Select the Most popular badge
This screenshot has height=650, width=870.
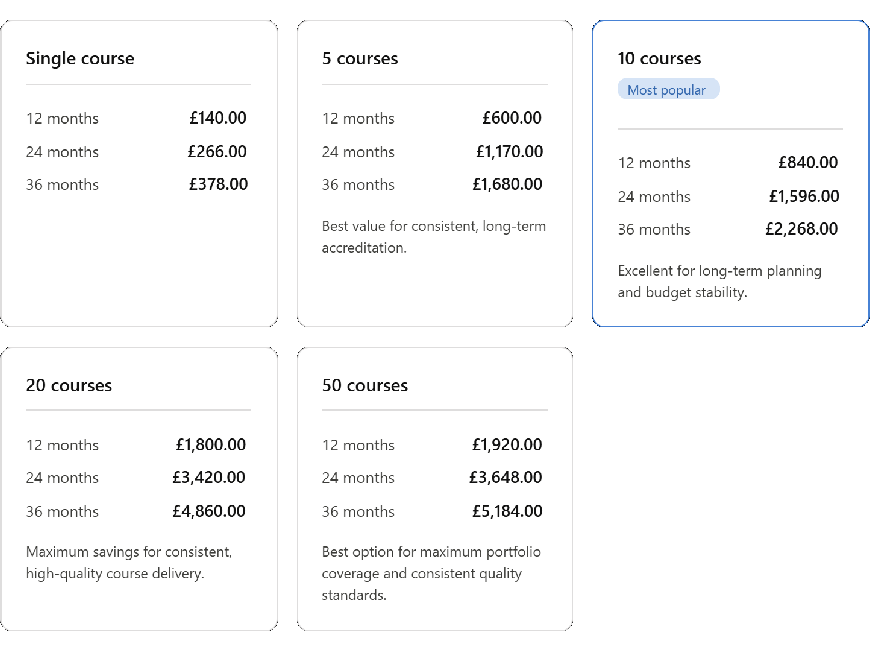pyautogui.click(x=667, y=90)
